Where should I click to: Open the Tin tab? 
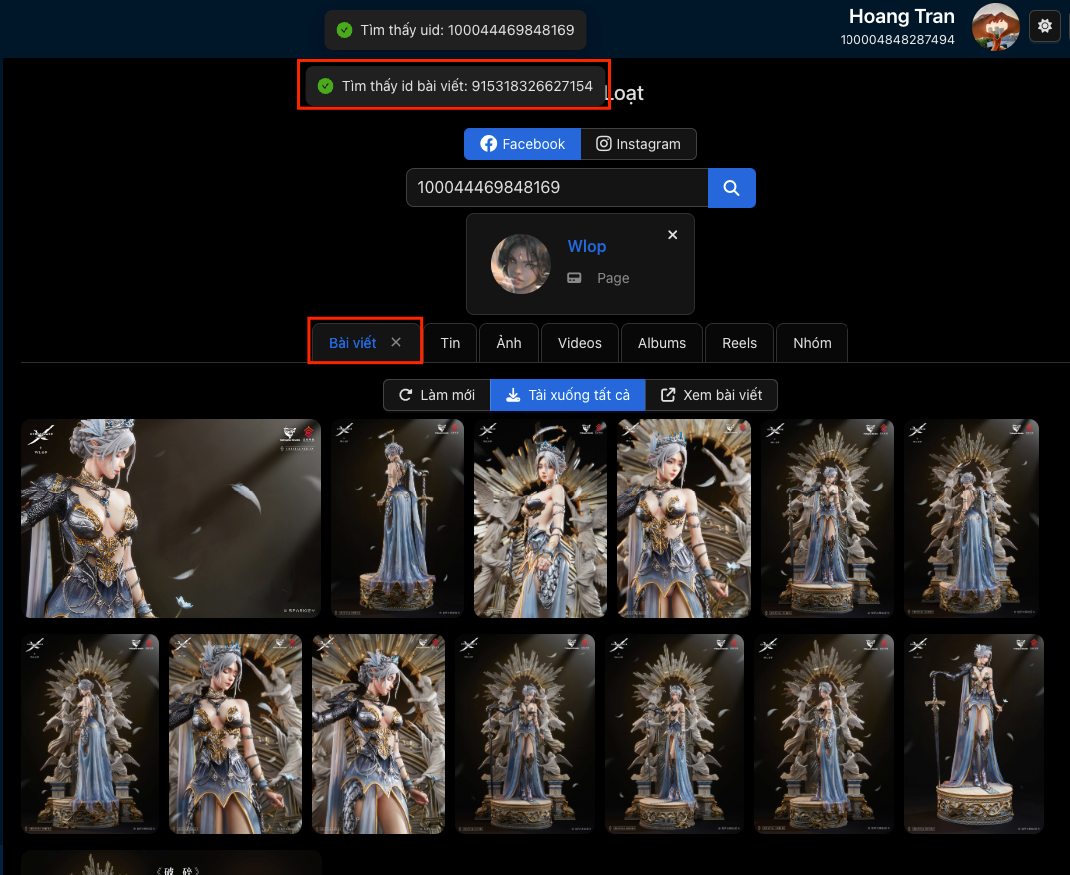pos(450,343)
